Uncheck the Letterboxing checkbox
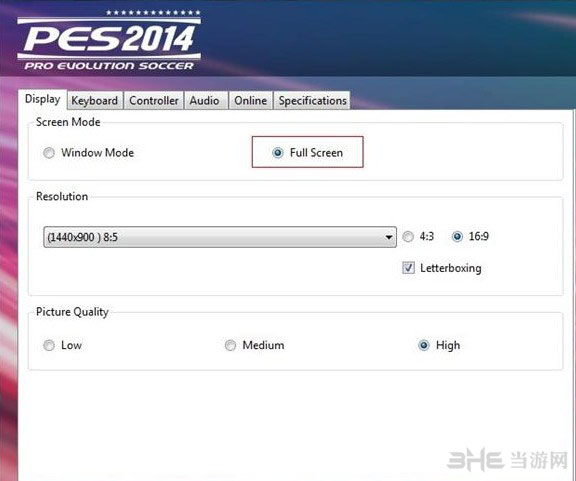This screenshot has height=481, width=576. (408, 268)
